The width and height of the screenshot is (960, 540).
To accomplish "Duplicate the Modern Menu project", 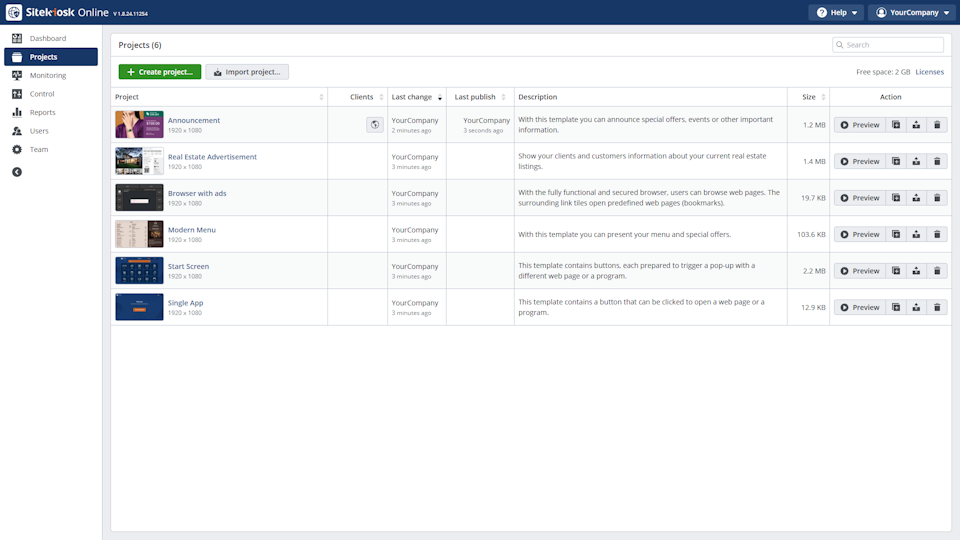I will [896, 234].
